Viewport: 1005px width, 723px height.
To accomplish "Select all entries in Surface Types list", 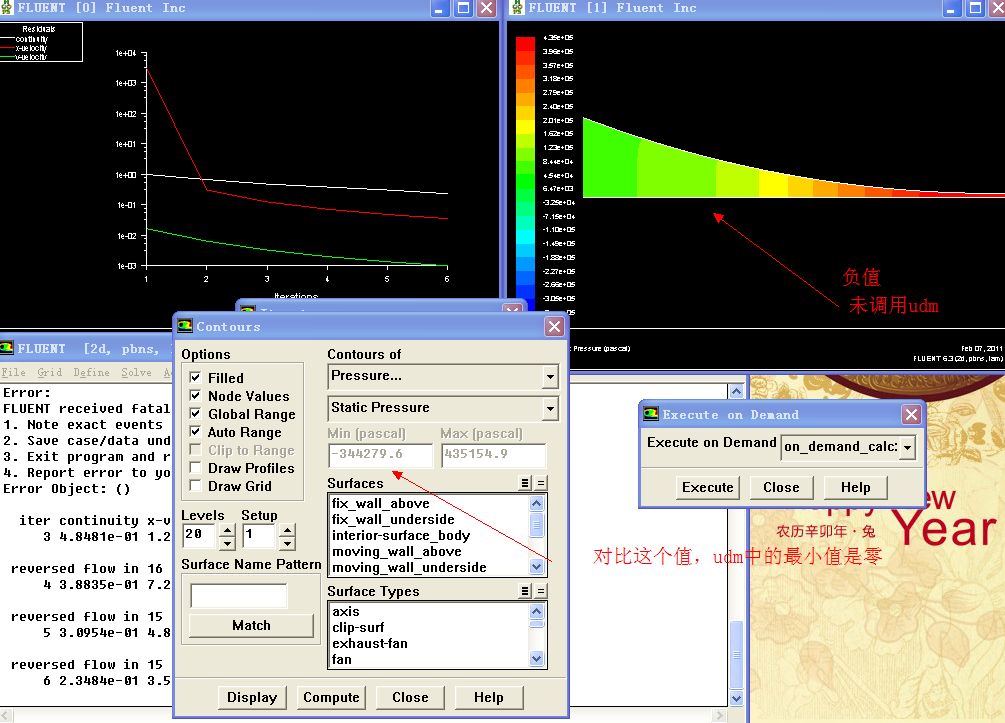I will (x=525, y=591).
